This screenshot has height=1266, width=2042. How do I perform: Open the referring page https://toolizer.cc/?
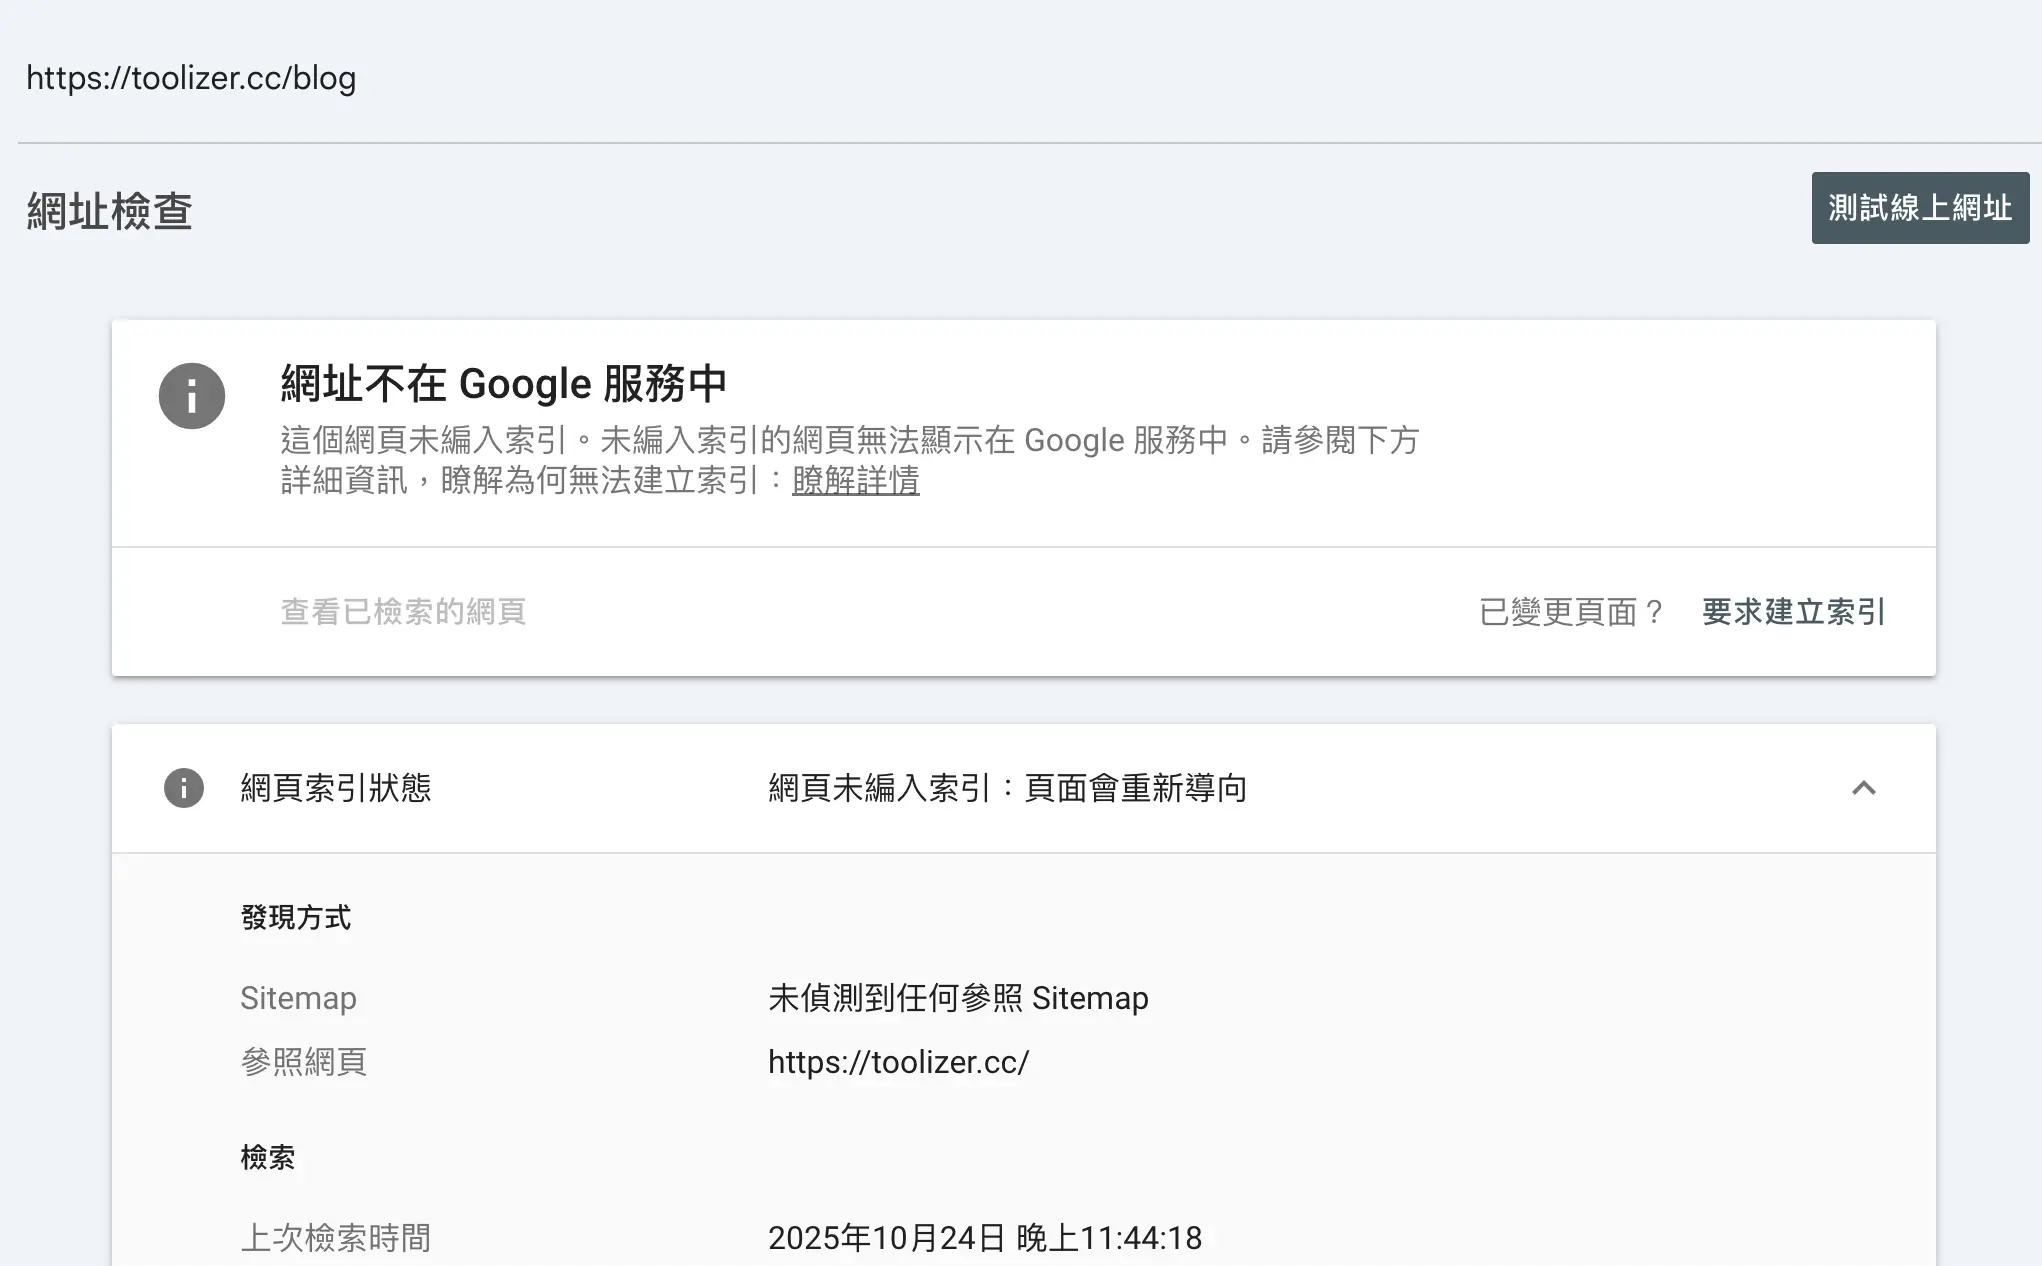point(898,1062)
